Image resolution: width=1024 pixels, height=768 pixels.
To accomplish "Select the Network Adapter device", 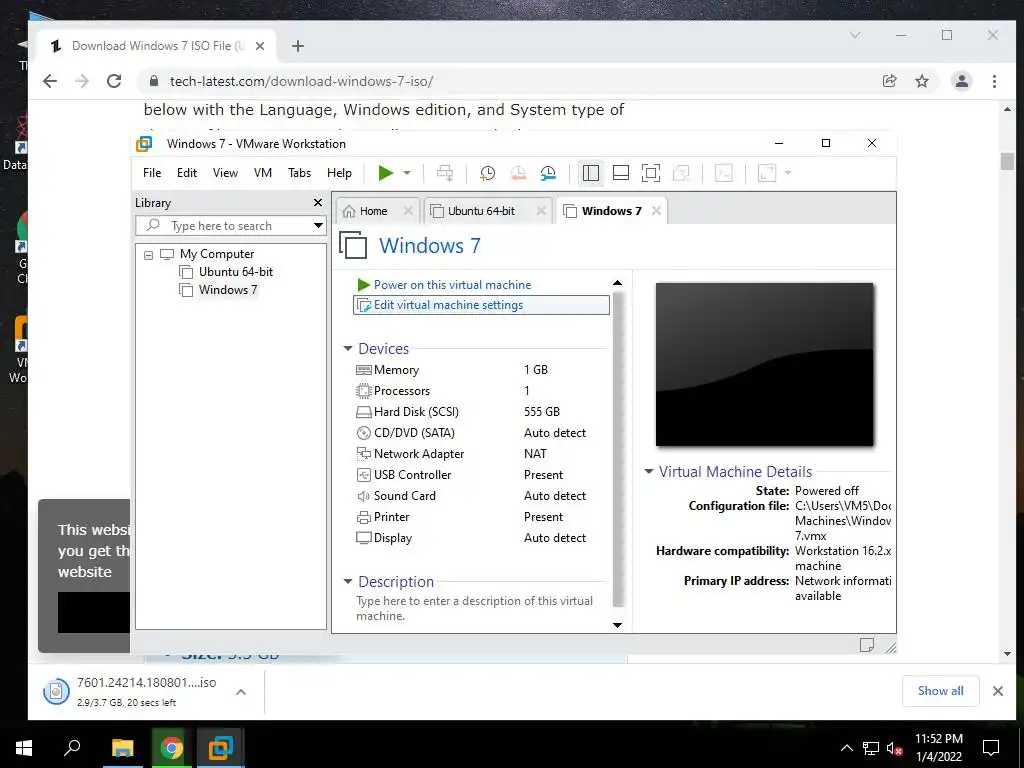I will click(481, 454).
